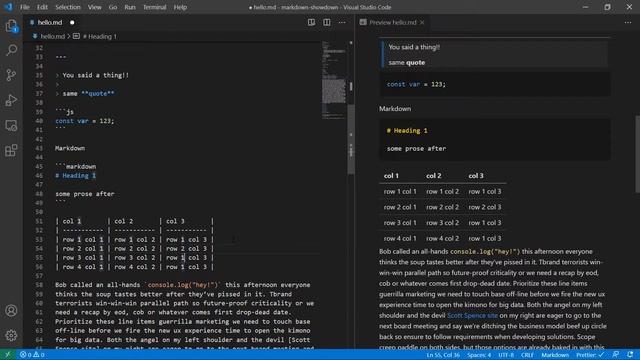This screenshot has width=640, height=360.
Task: Open the Help menu
Action: click(180, 7)
